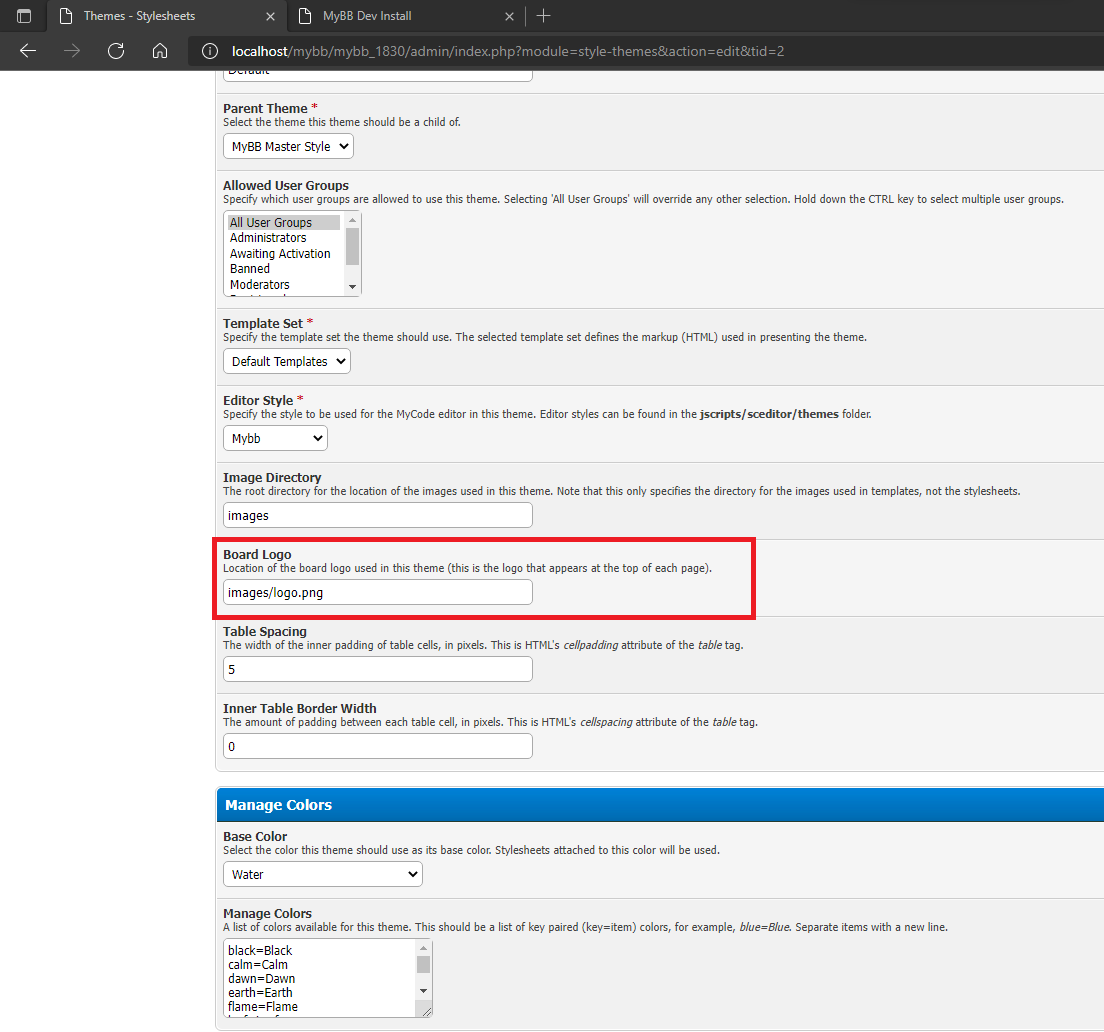Focus the Image Directory text field

coord(377,515)
